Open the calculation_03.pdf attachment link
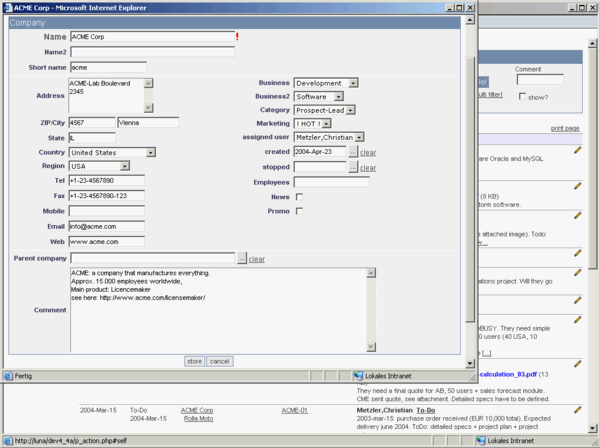 (x=508, y=374)
